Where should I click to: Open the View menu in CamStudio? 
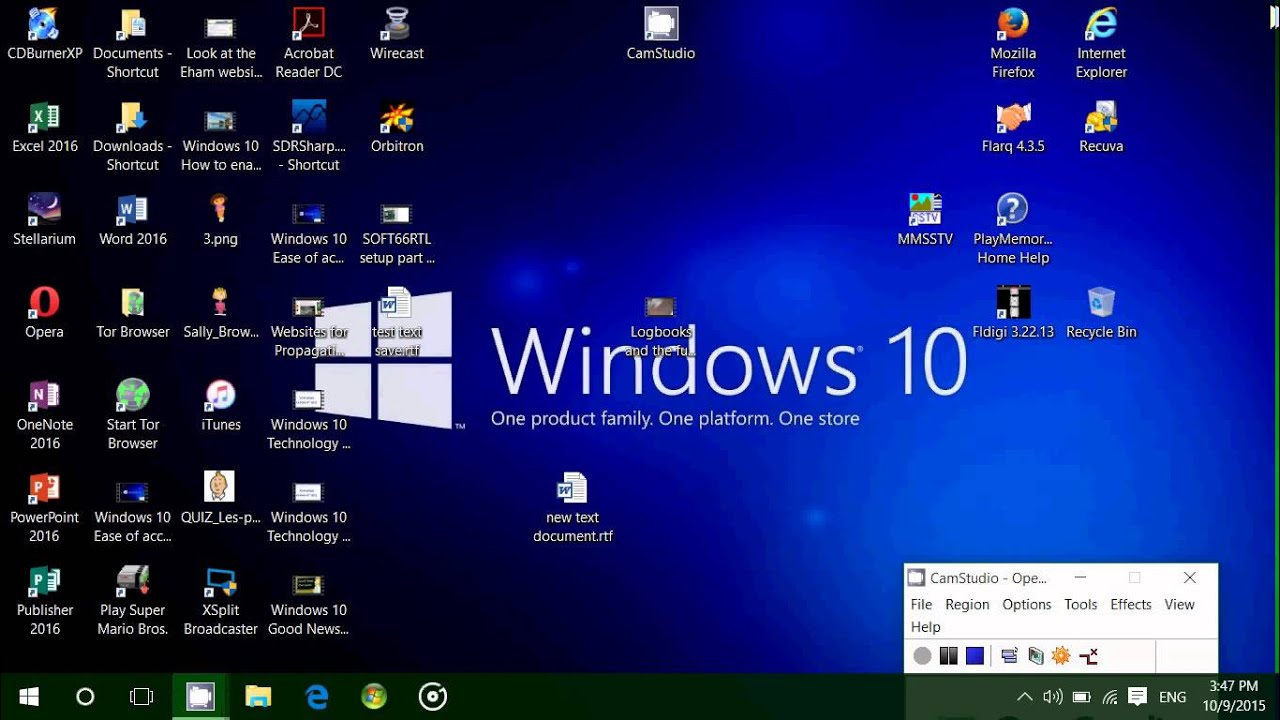click(1179, 604)
